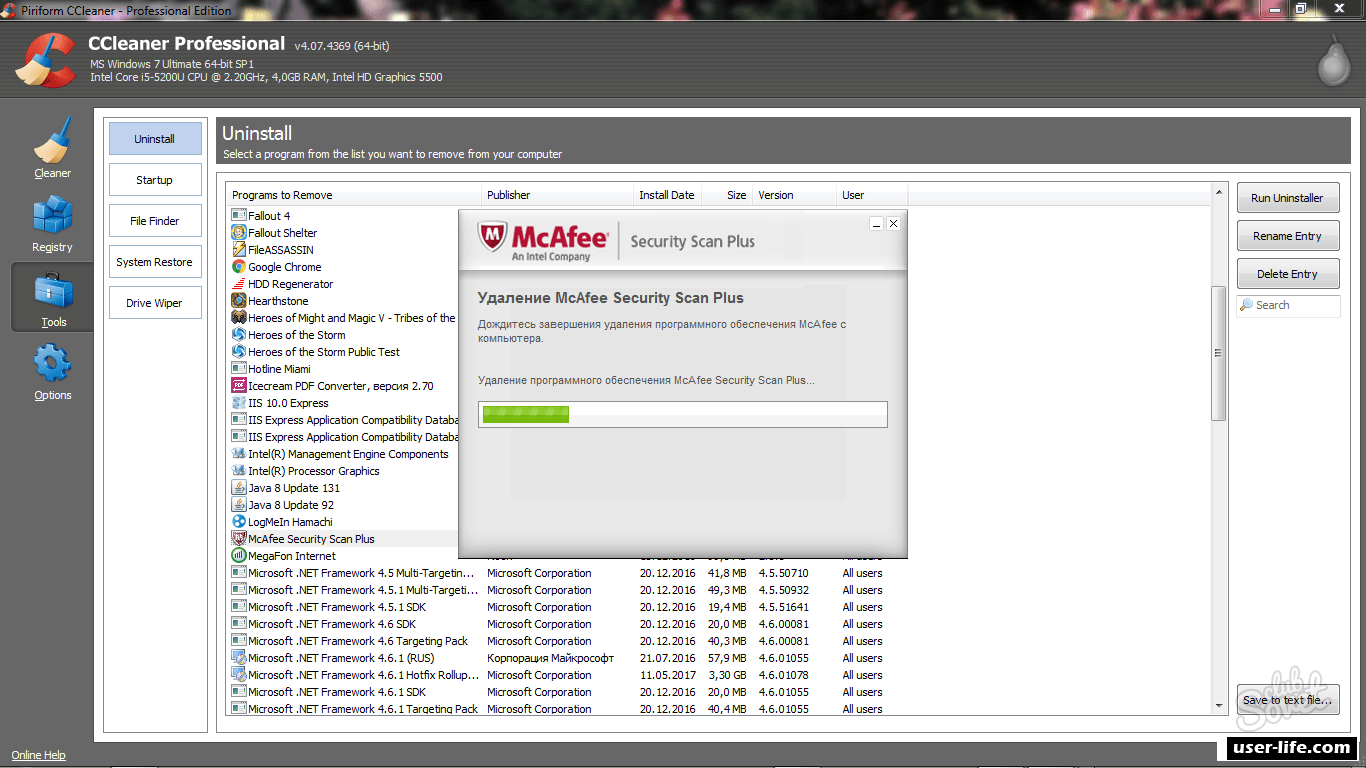The height and width of the screenshot is (768, 1366).
Task: Click the Icecream PDF Converter icon
Action: point(239,386)
